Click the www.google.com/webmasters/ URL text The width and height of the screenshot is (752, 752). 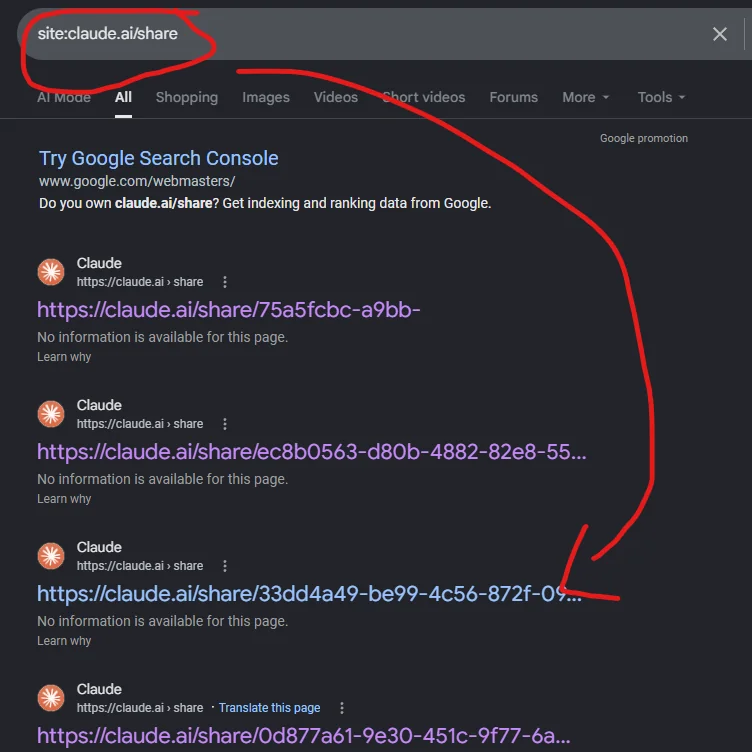pyautogui.click(x=137, y=181)
